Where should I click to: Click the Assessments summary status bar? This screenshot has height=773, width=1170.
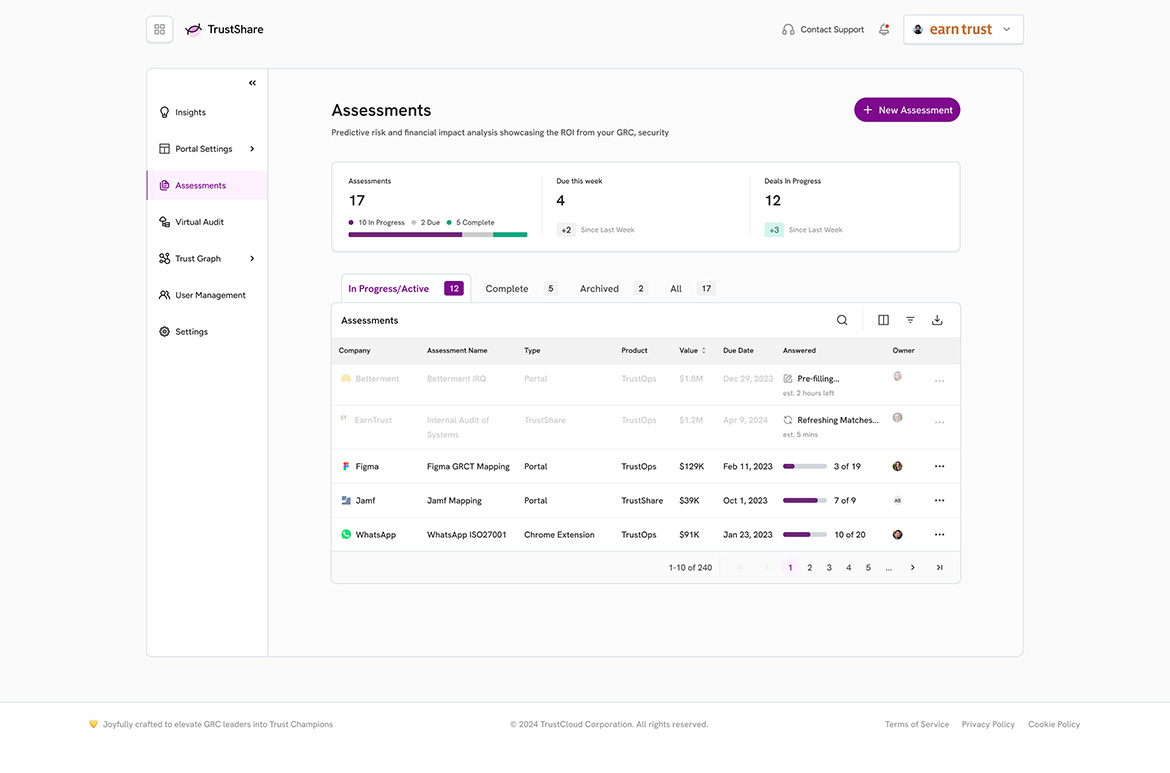pos(438,235)
